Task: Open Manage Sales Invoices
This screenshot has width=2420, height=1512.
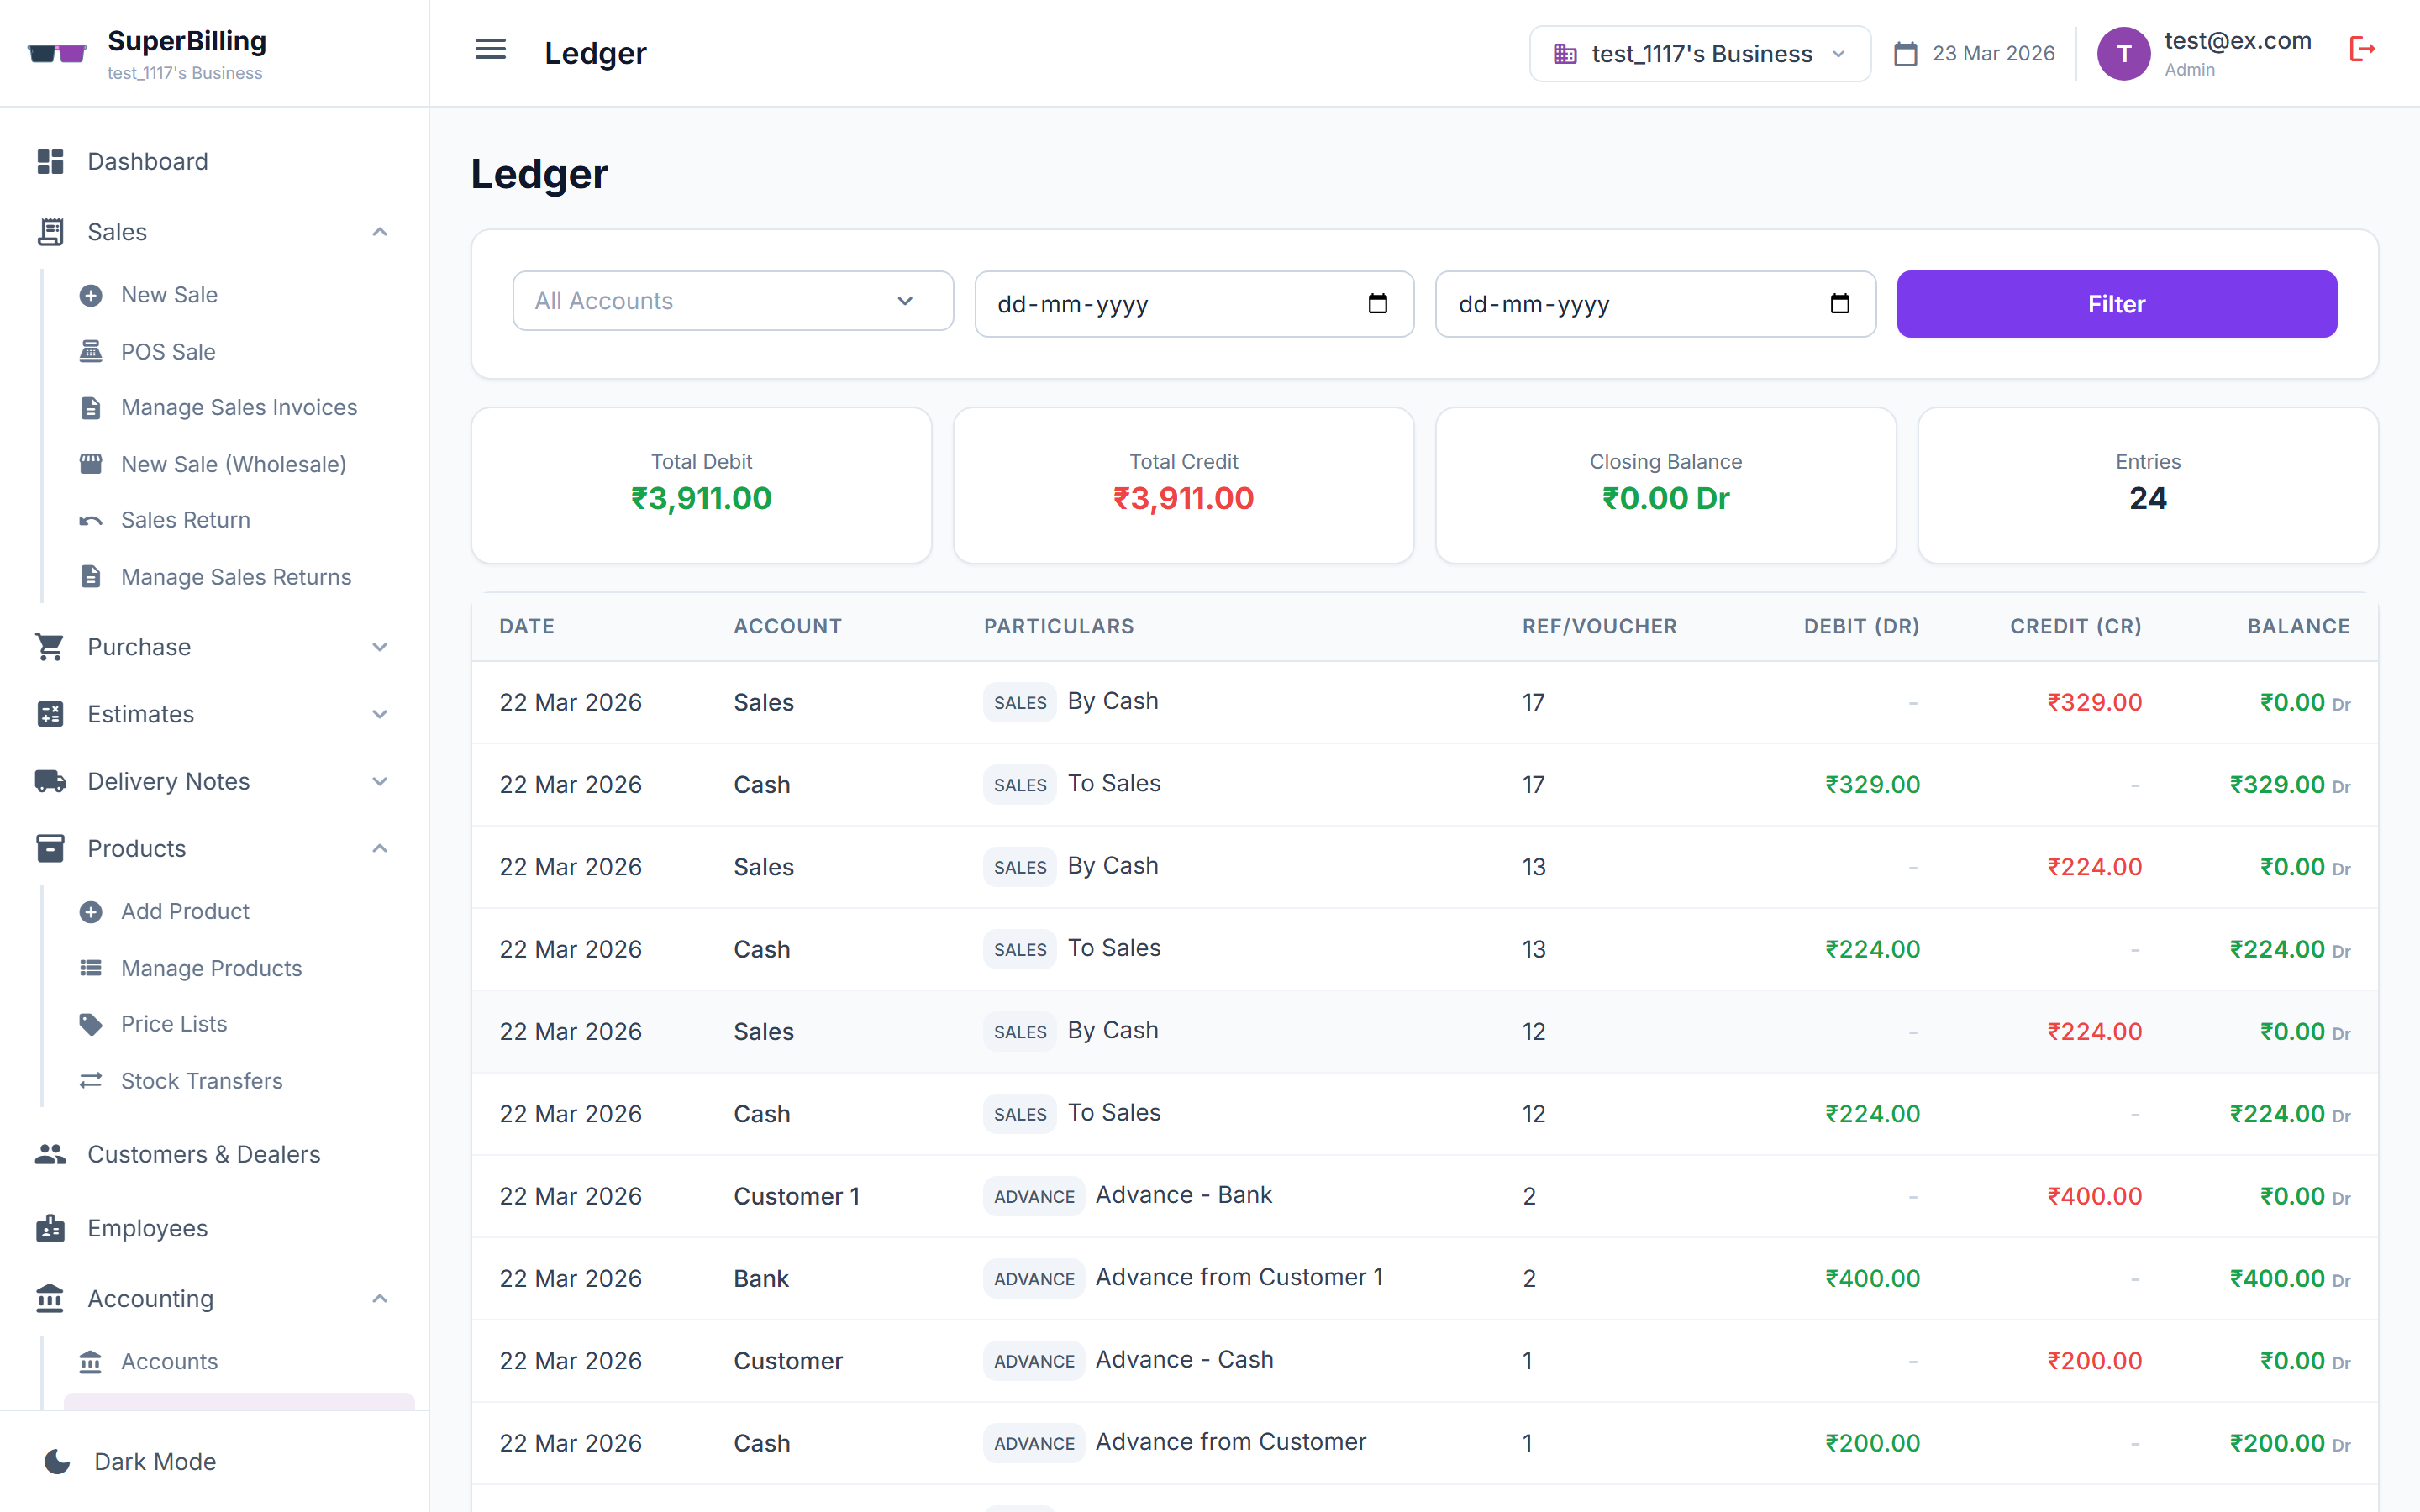Action: (239, 407)
